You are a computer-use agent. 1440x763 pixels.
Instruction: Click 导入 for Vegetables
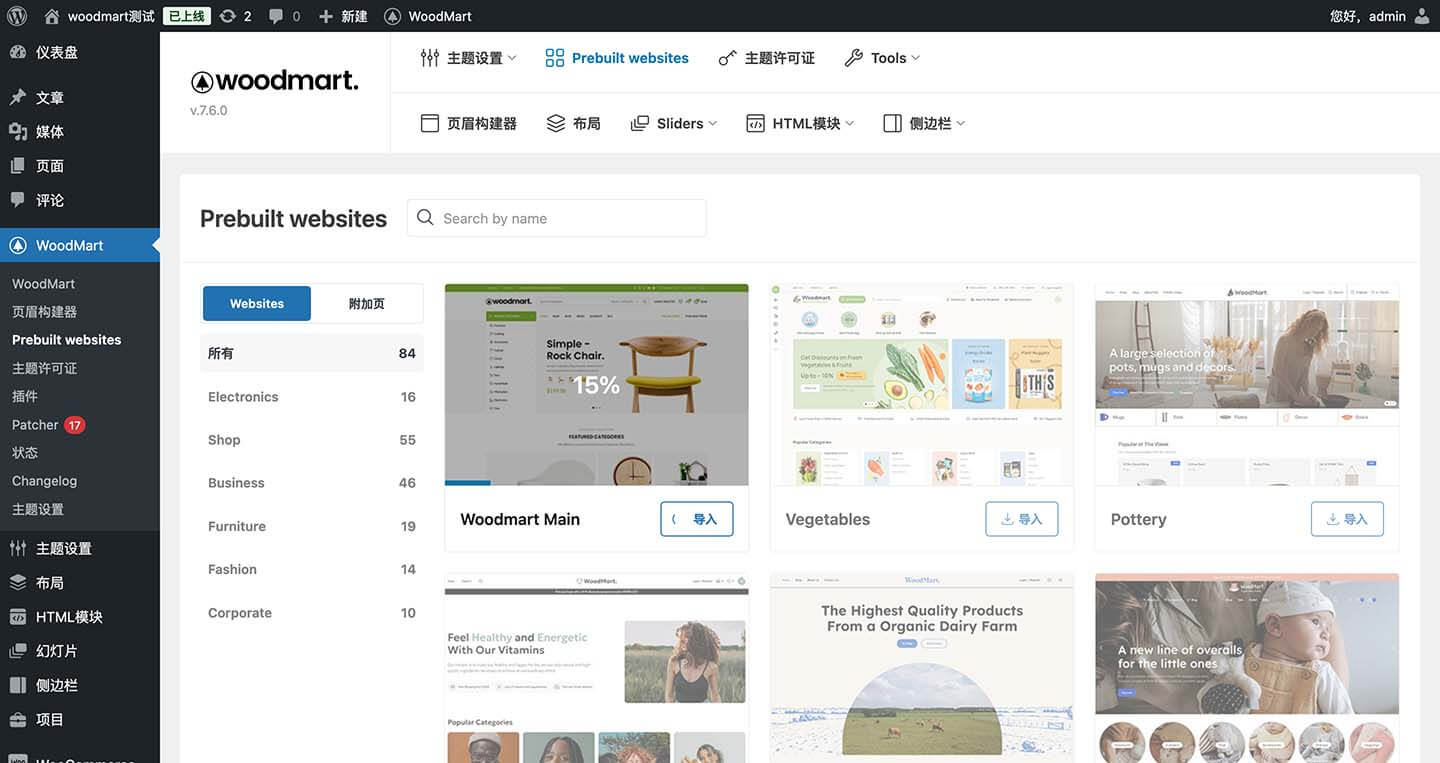point(1022,519)
